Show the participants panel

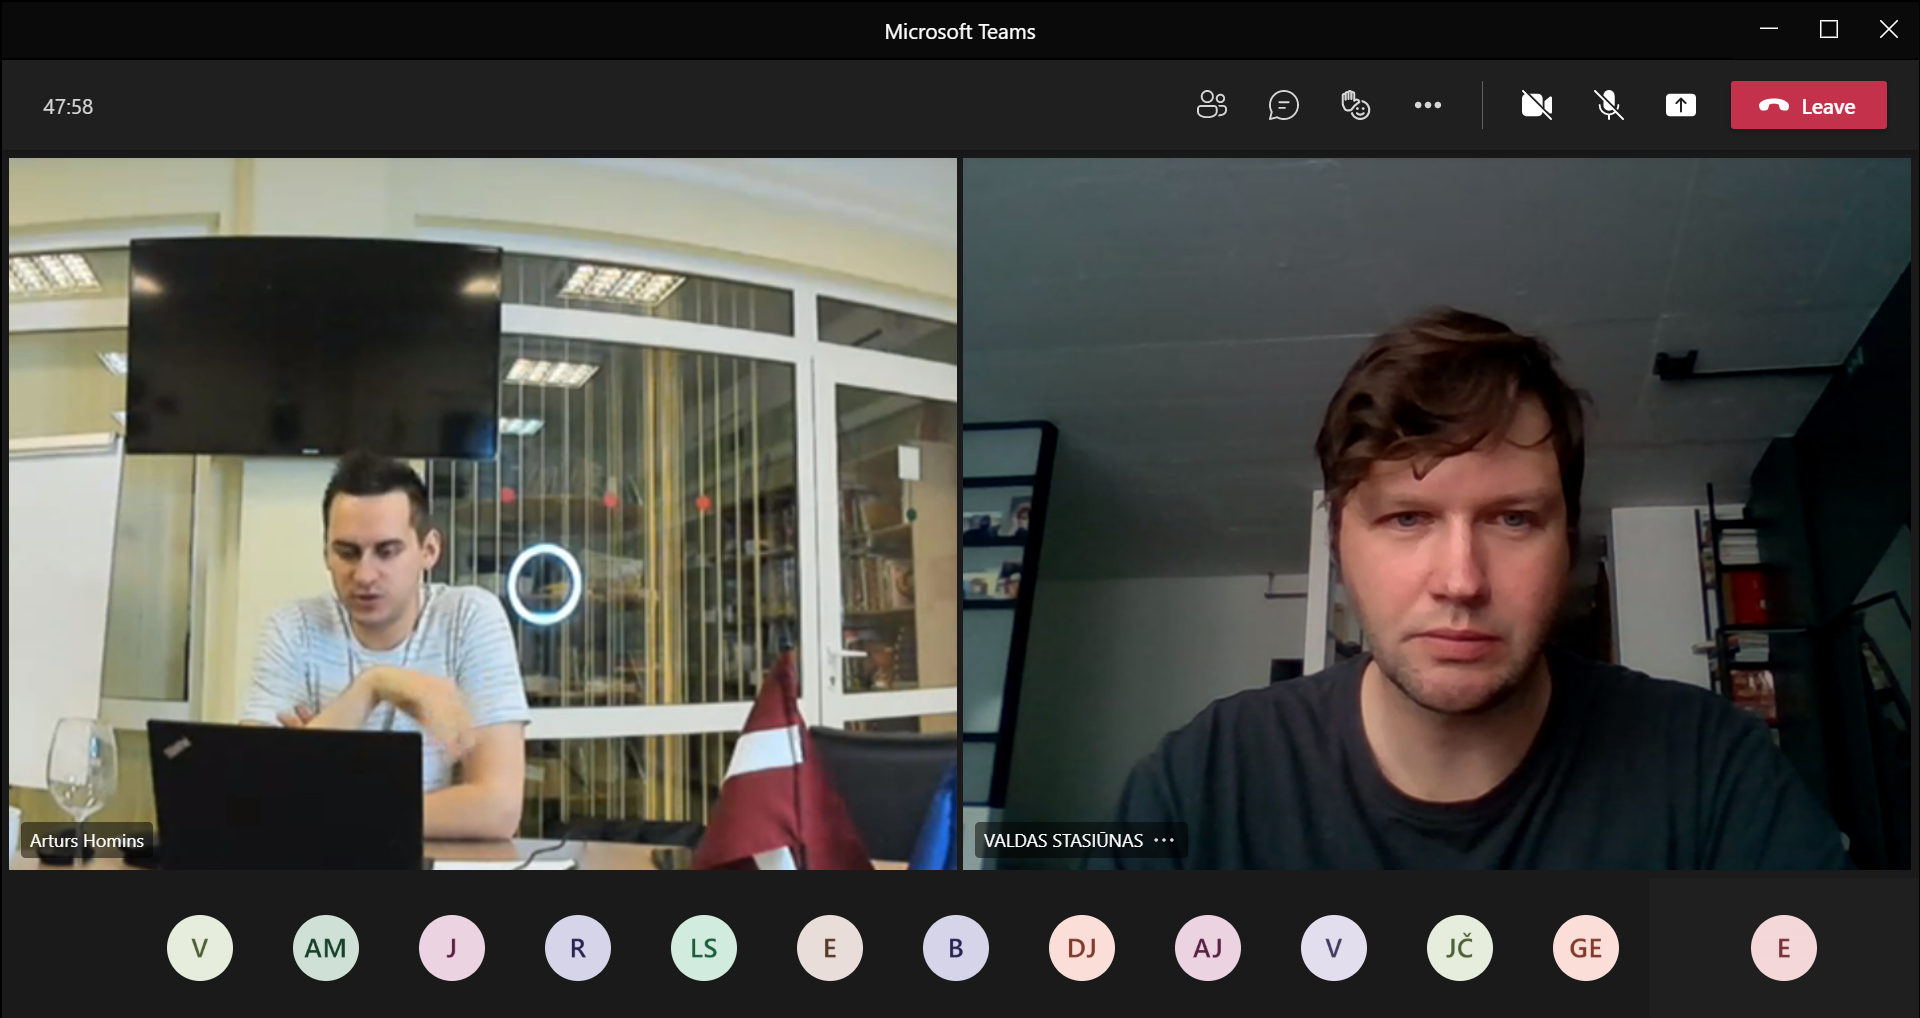[1211, 105]
